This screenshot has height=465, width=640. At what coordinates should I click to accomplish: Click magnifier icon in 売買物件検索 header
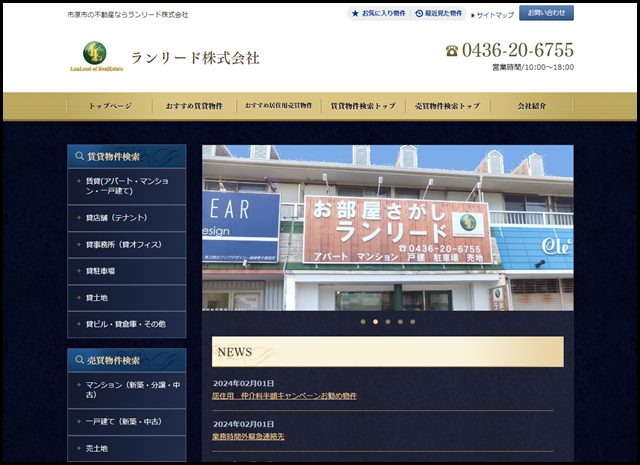[x=79, y=360]
